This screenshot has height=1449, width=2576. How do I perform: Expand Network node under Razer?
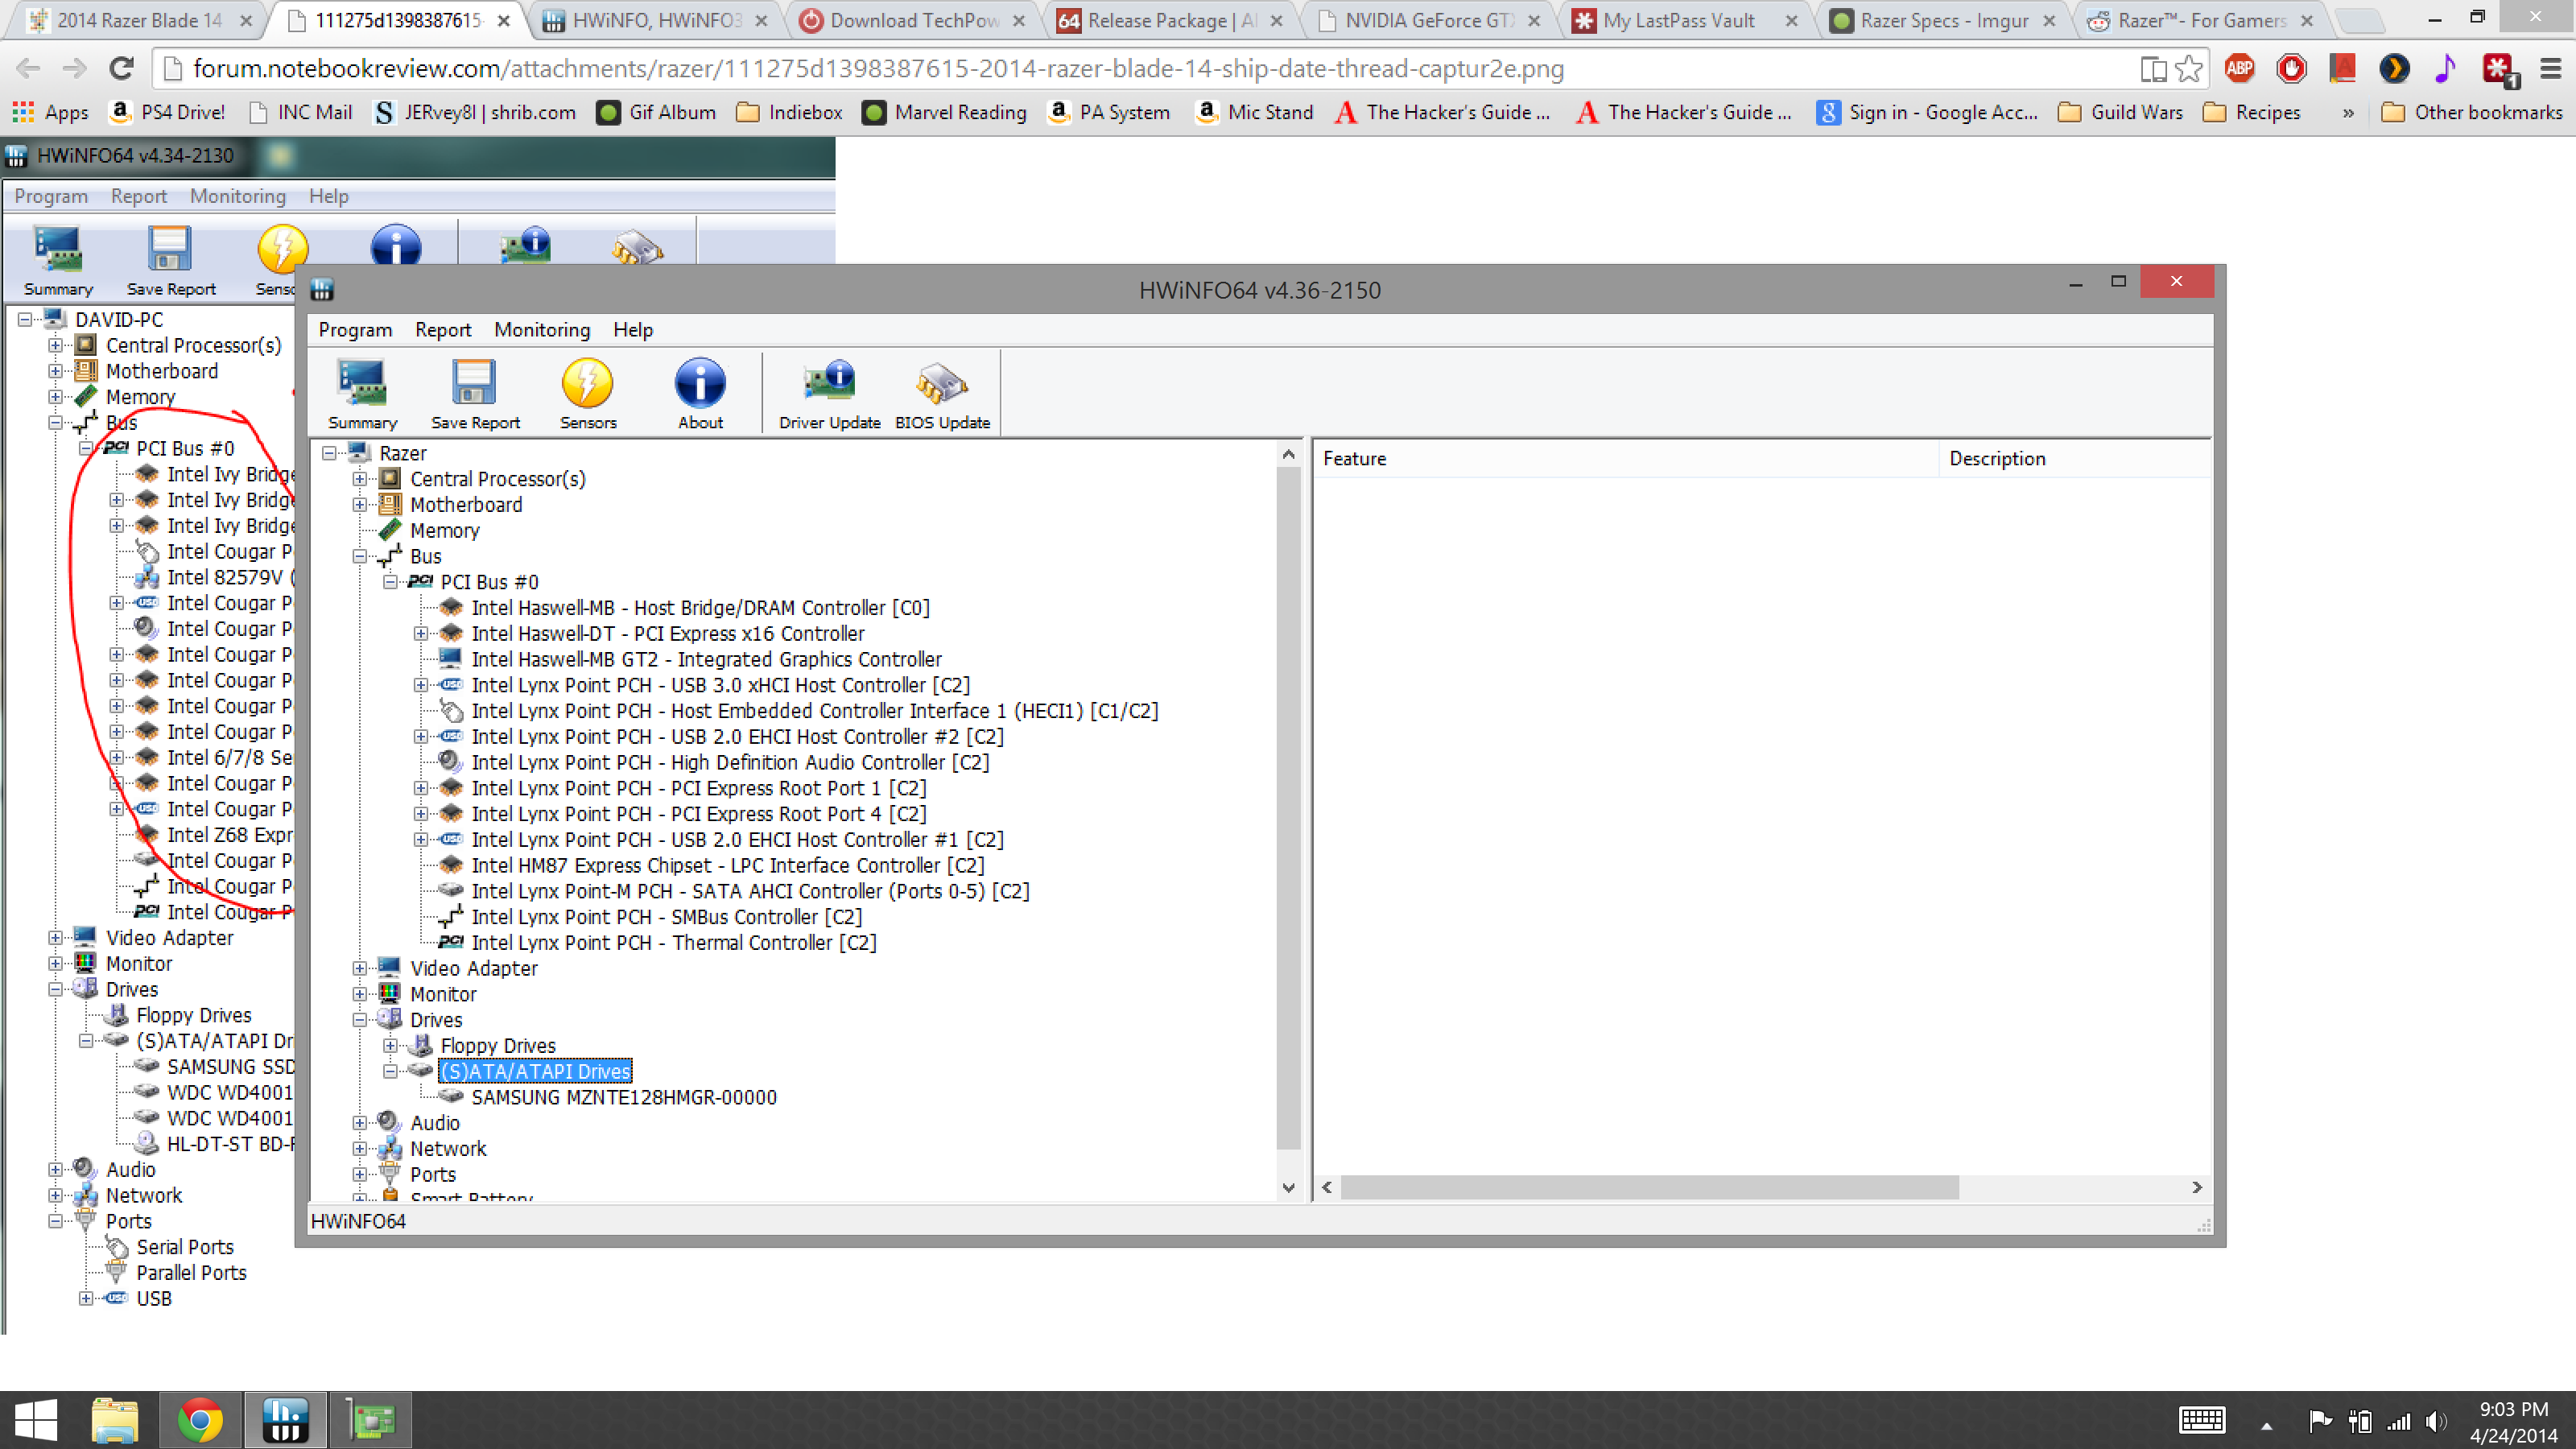[x=360, y=1149]
